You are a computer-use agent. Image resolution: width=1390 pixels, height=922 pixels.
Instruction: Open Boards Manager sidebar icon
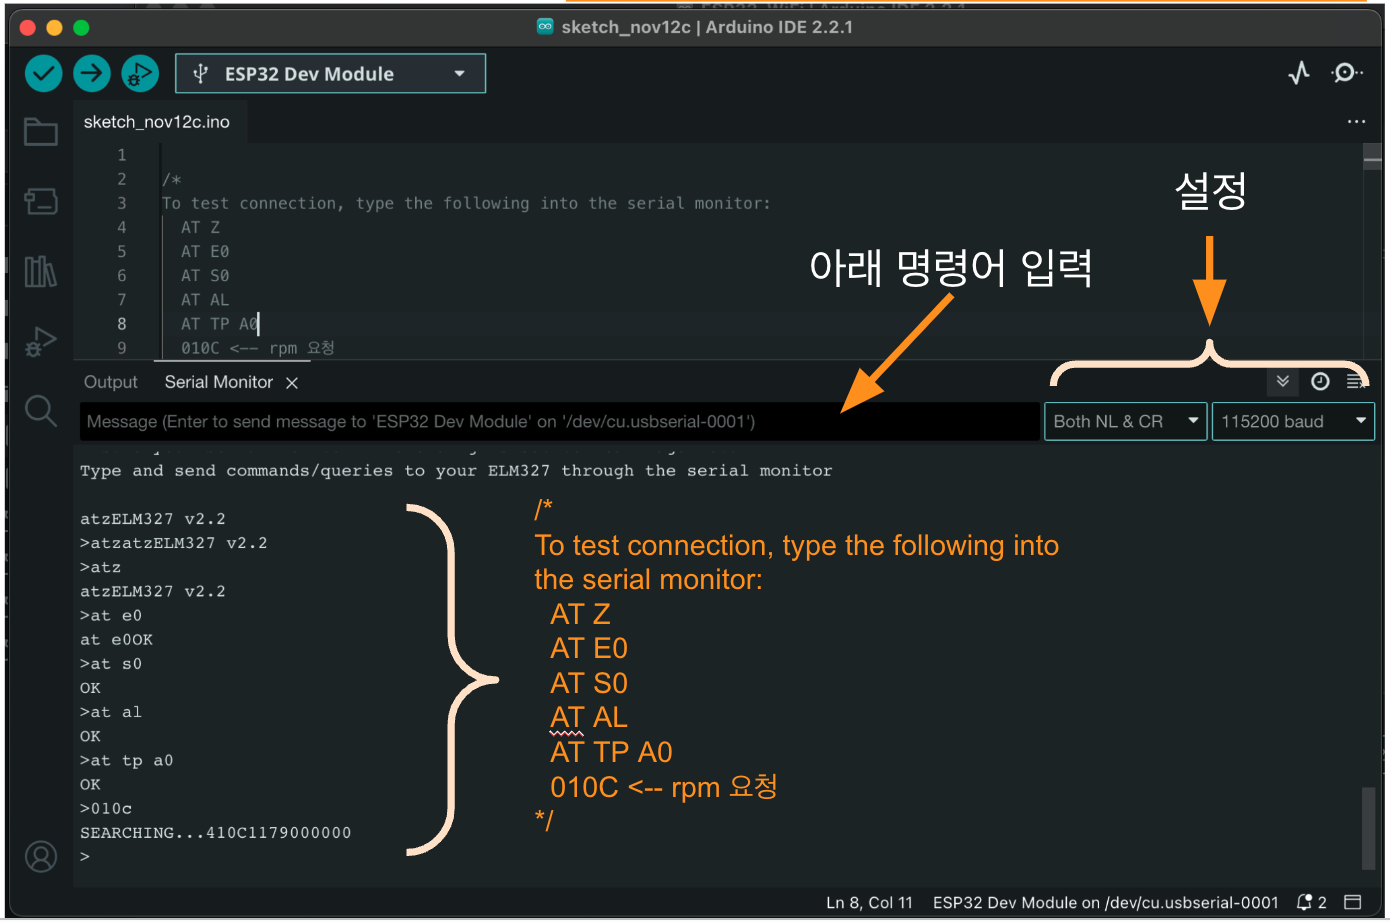tap(41, 201)
